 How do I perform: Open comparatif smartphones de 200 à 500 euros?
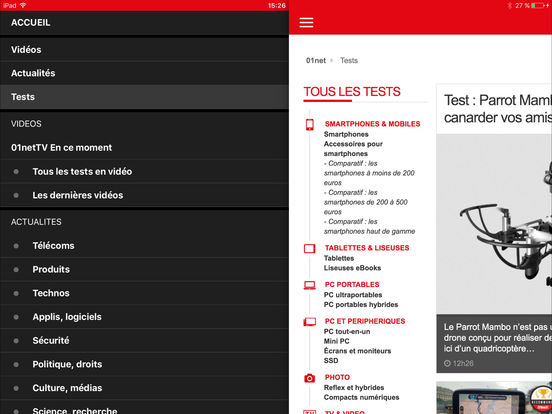pos(366,202)
